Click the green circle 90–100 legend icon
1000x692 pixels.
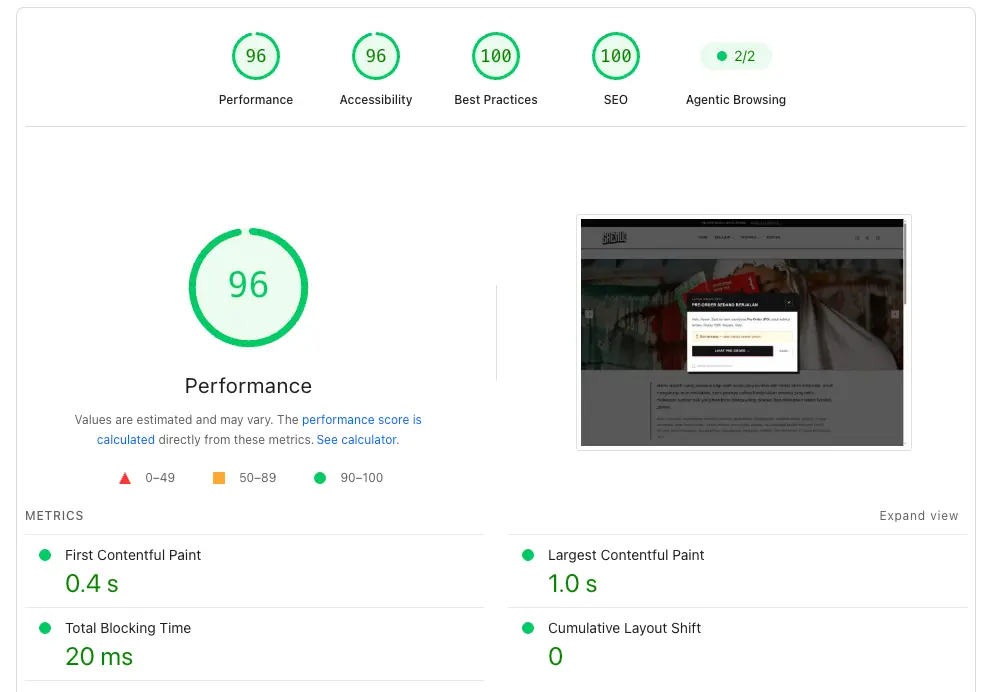(x=320, y=478)
